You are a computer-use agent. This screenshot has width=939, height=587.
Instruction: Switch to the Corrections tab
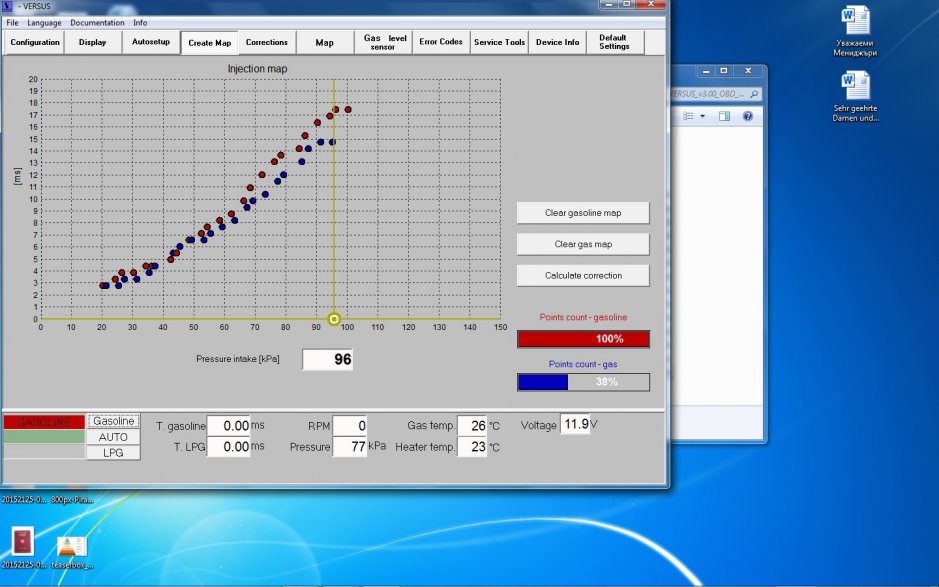click(267, 42)
